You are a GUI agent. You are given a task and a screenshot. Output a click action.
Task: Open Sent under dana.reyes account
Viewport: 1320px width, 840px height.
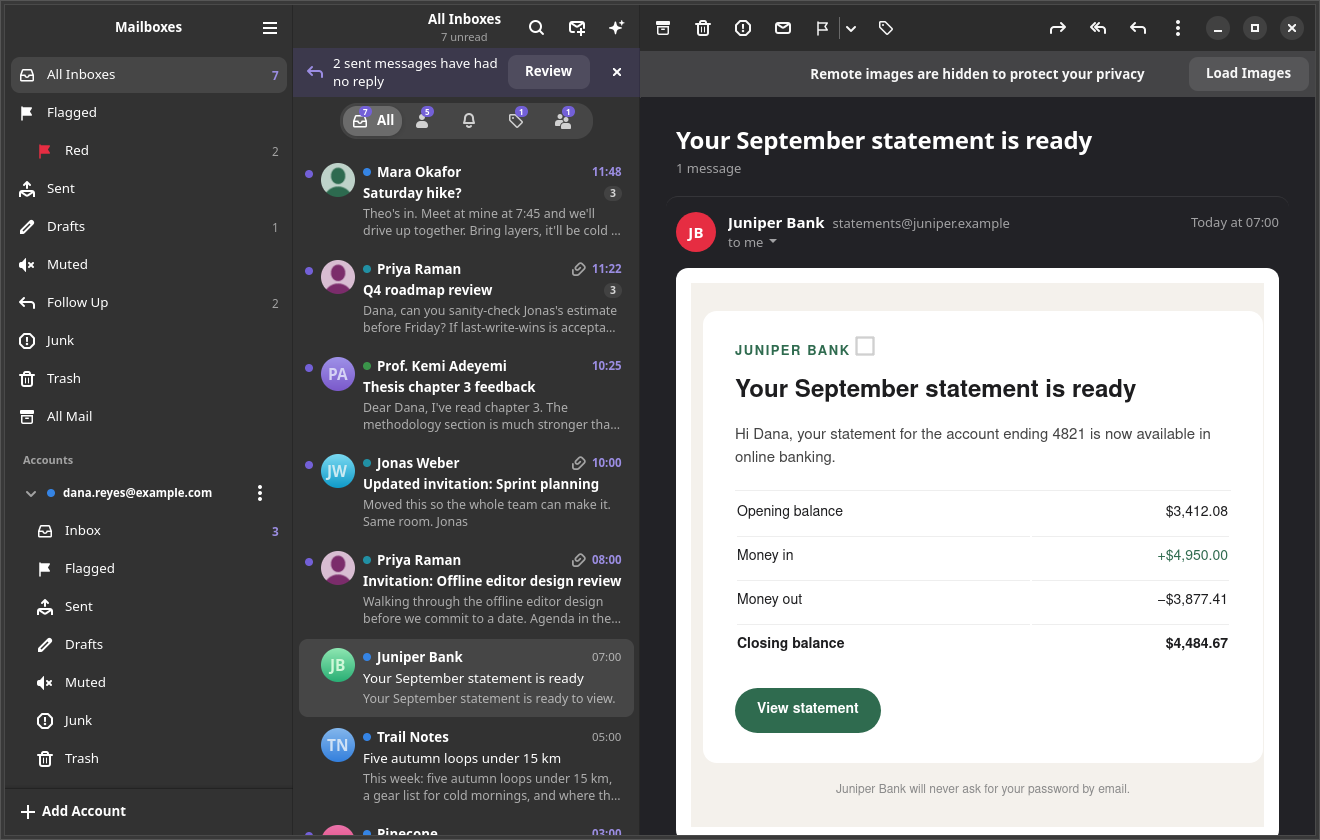pos(149,607)
